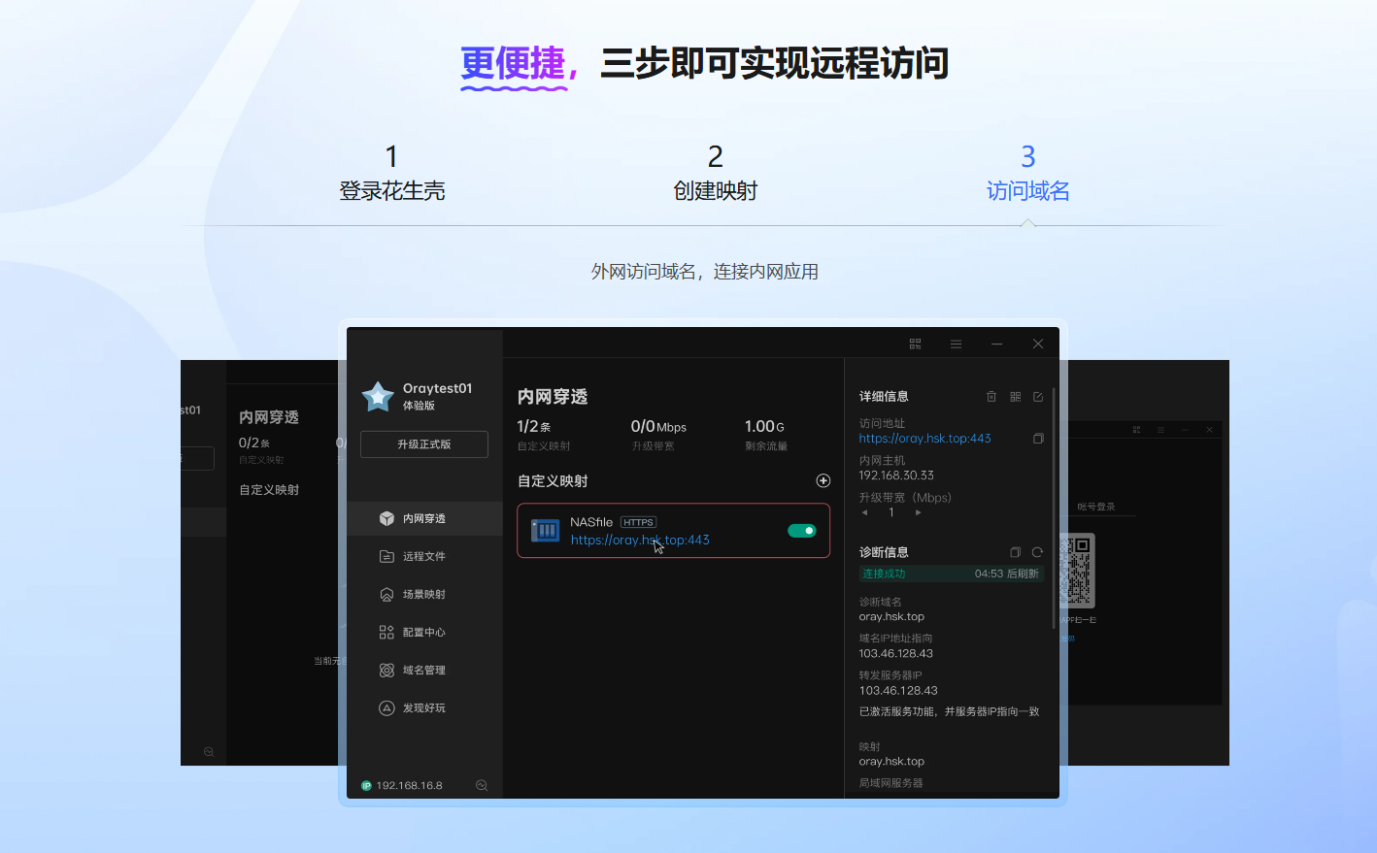Click the 帐号登录 tab in the right background window

coord(1096,507)
